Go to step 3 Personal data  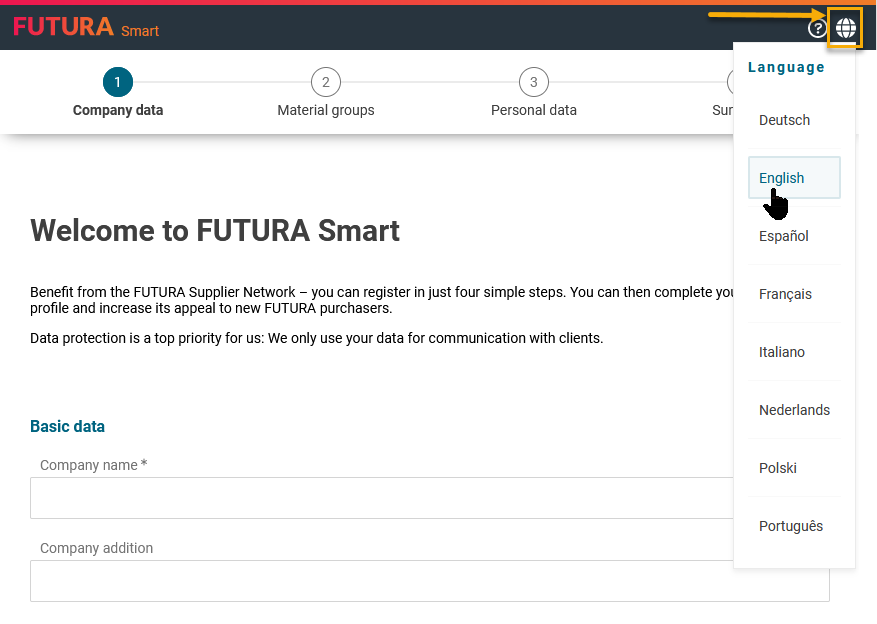click(533, 82)
